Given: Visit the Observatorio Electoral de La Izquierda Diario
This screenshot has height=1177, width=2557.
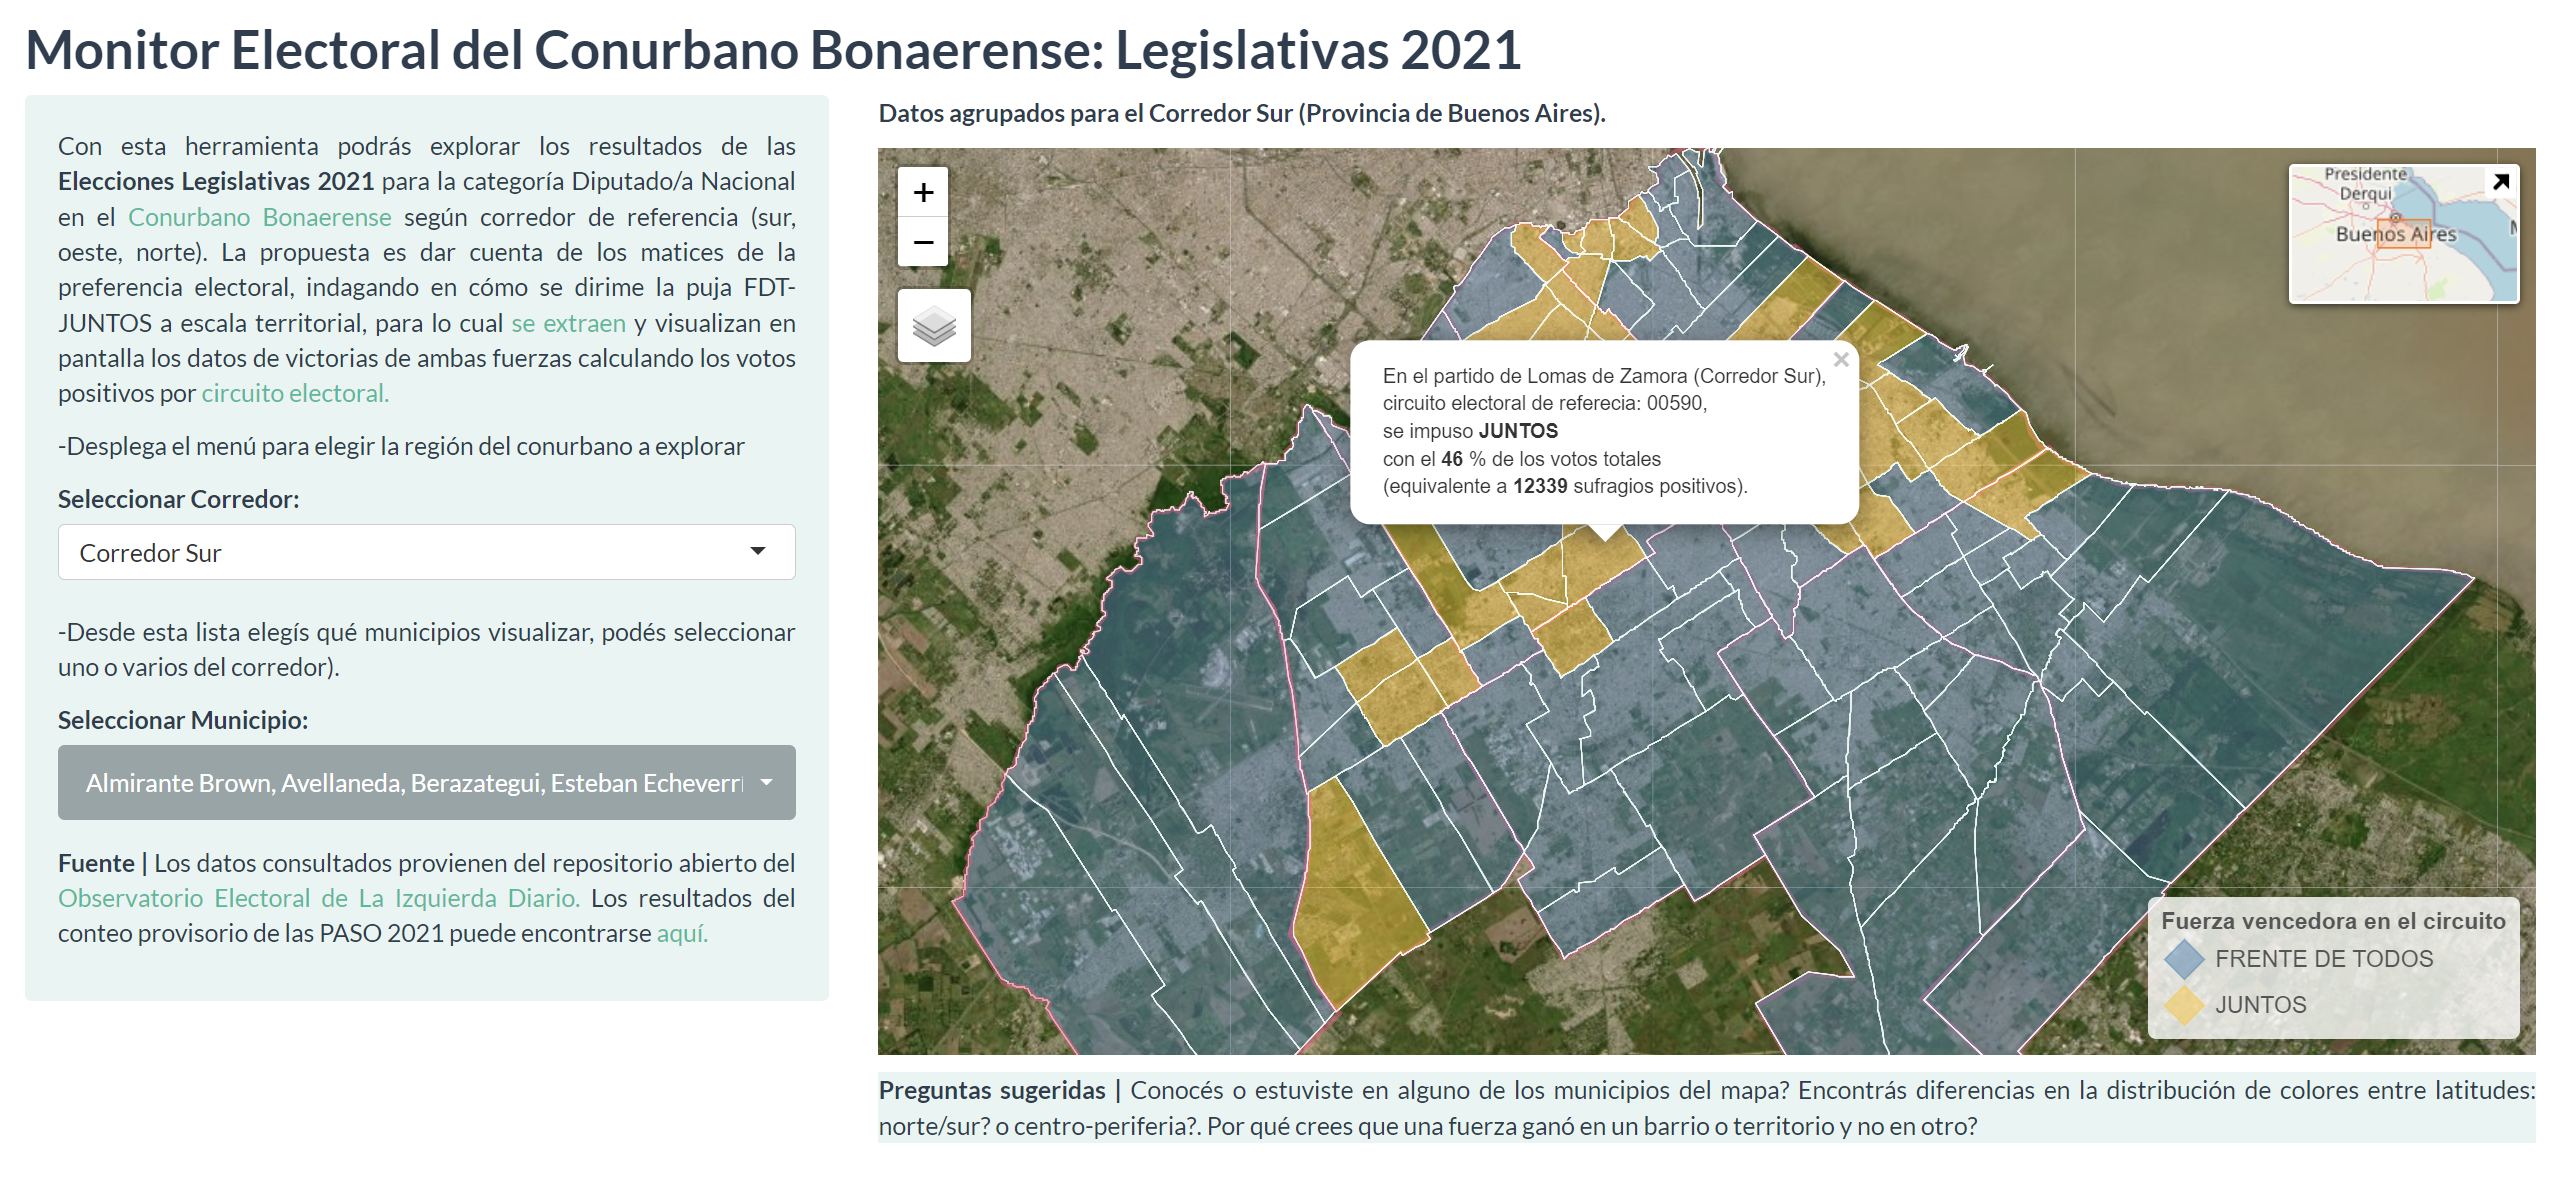Looking at the screenshot, I should pyautogui.click(x=317, y=898).
